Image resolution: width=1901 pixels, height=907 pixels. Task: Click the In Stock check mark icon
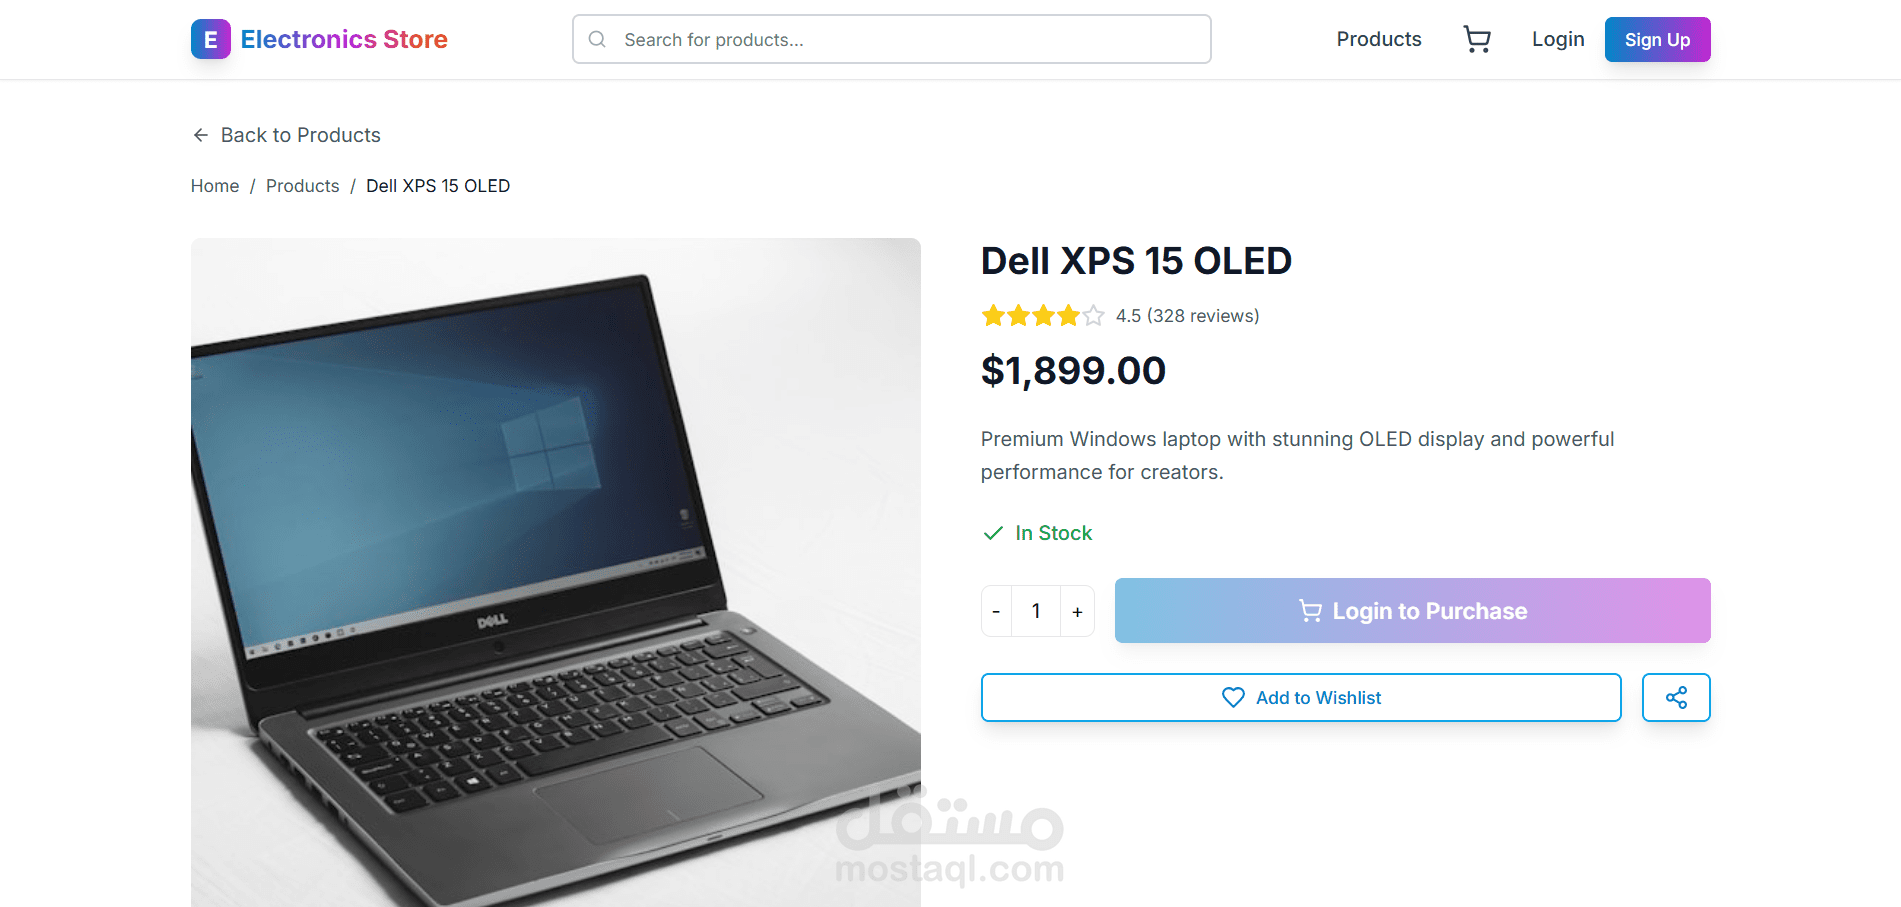[993, 533]
